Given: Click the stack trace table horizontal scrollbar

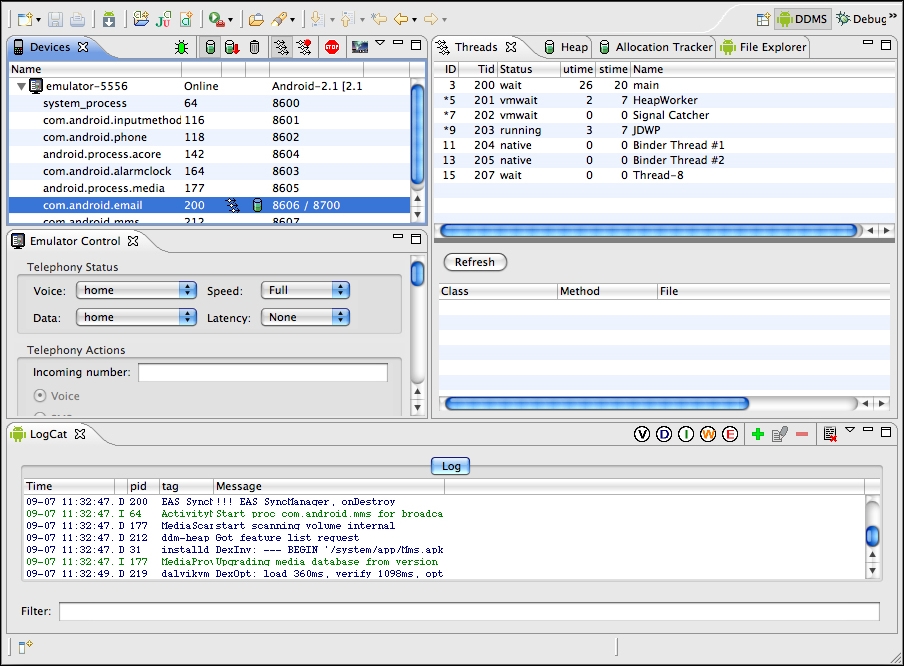Looking at the screenshot, I should (597, 404).
